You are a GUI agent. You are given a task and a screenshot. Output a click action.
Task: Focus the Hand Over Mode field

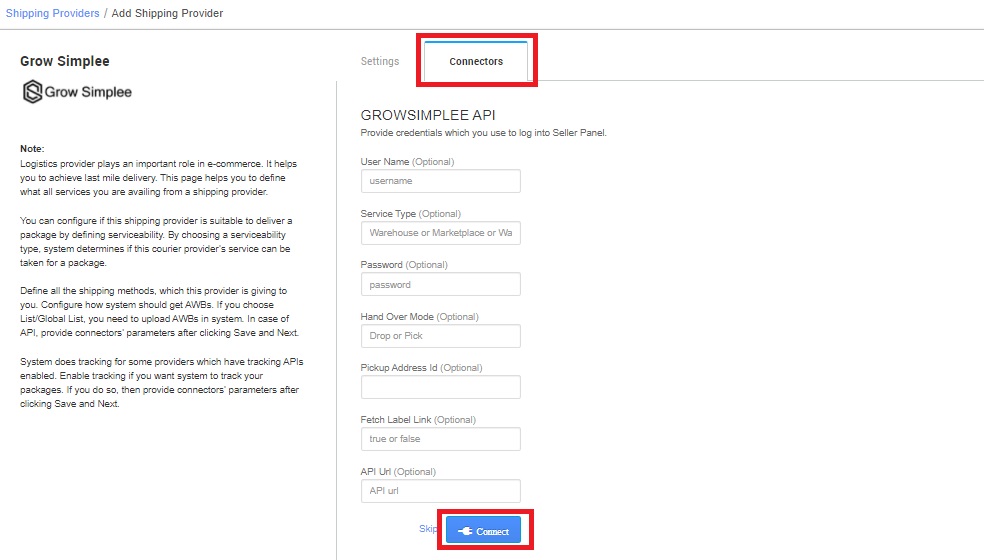441,336
